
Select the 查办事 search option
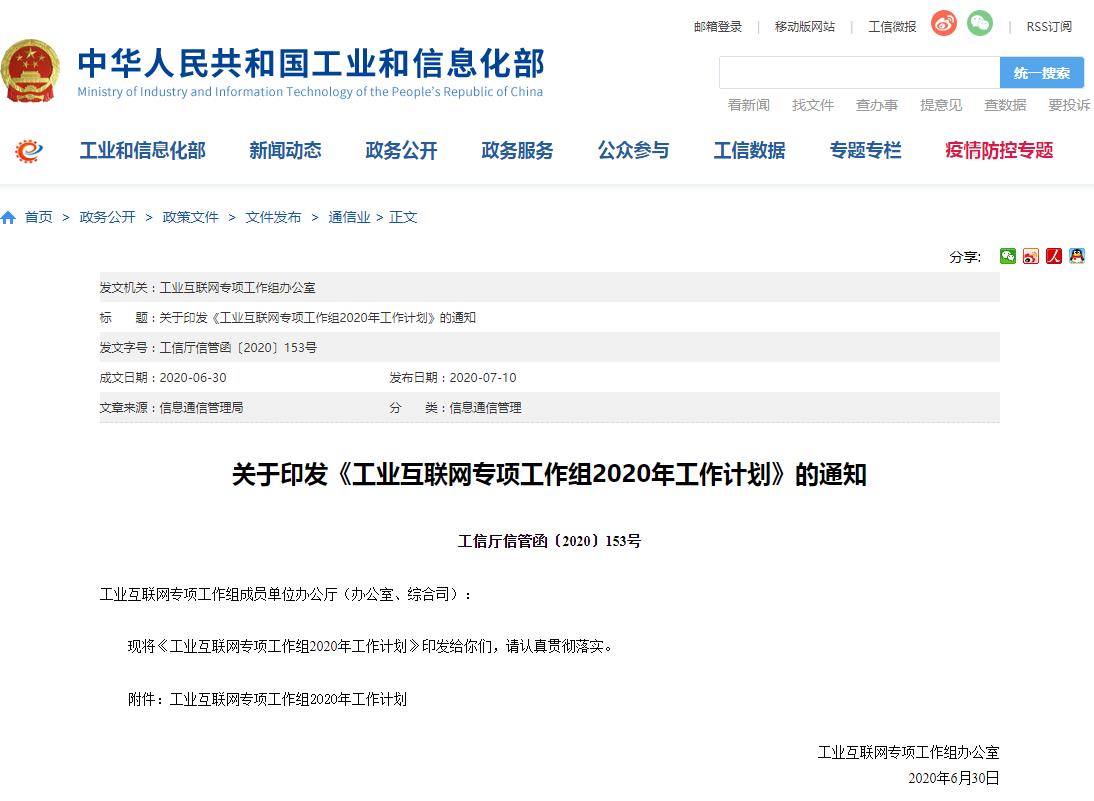(x=877, y=105)
